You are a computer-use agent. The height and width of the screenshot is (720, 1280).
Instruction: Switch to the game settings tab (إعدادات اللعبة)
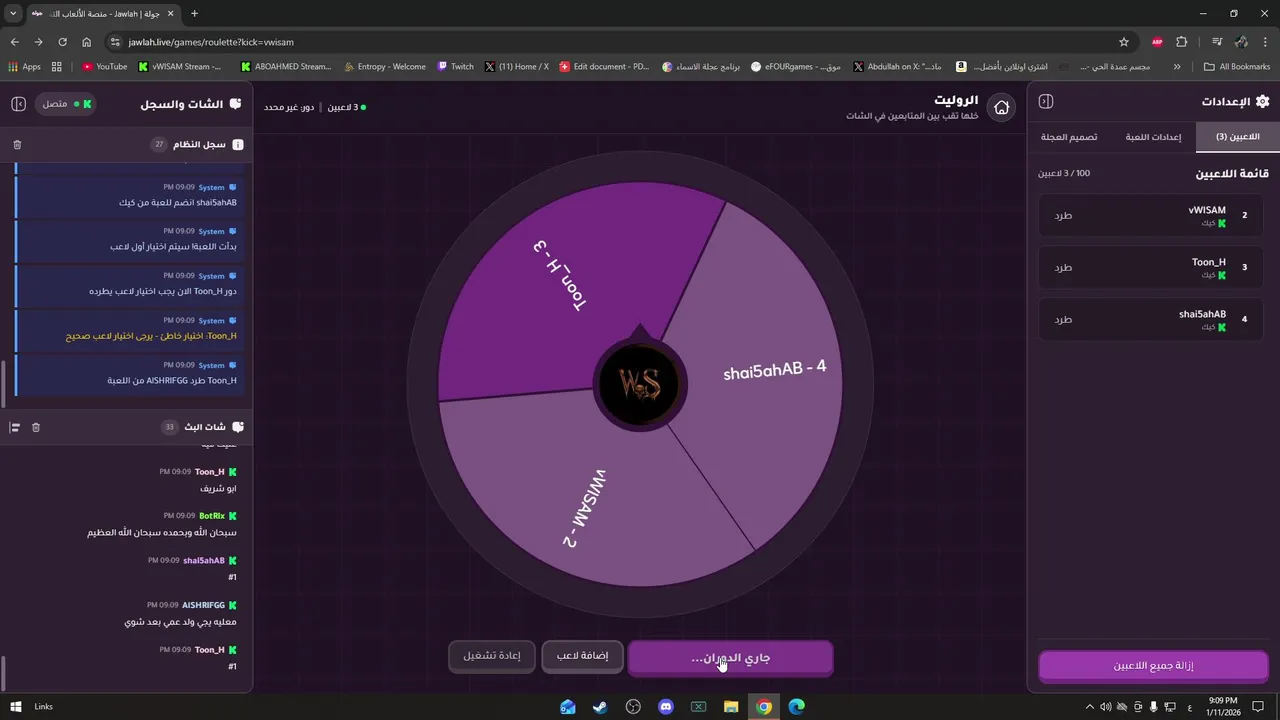point(1153,137)
